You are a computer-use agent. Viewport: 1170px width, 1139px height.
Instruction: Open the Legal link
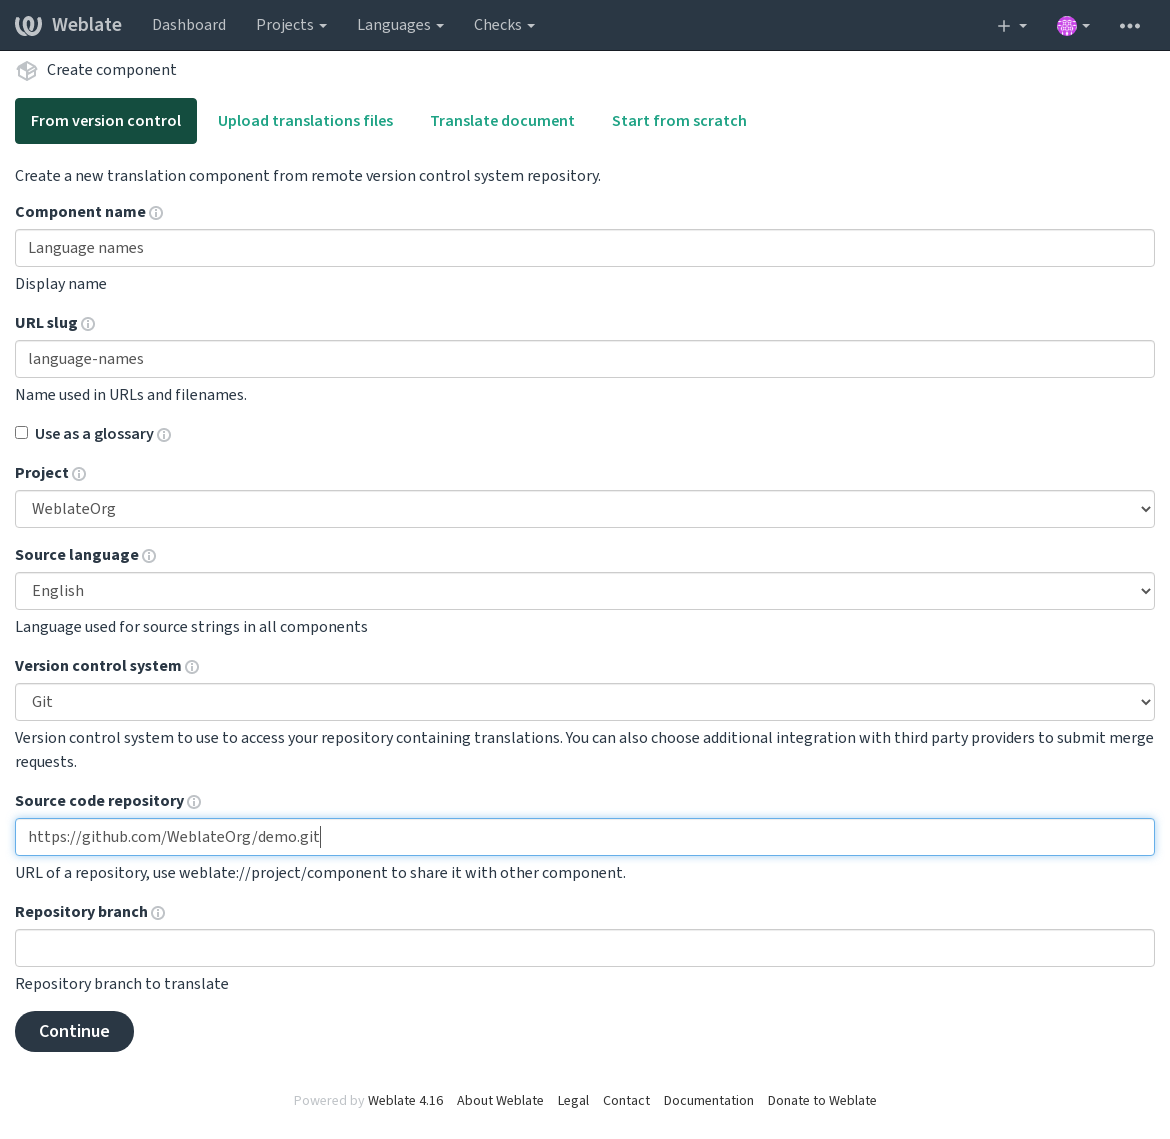(x=573, y=1100)
